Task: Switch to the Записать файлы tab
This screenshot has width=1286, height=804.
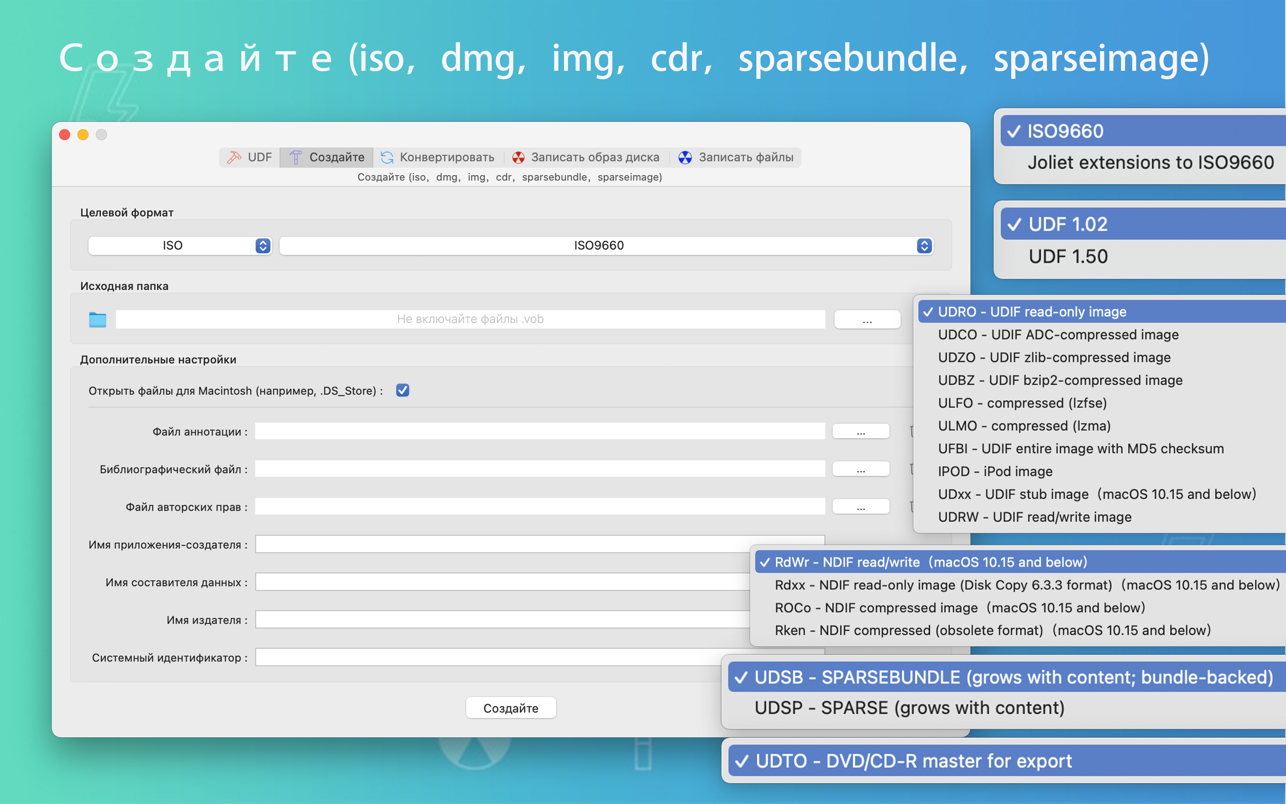Action: [x=745, y=157]
